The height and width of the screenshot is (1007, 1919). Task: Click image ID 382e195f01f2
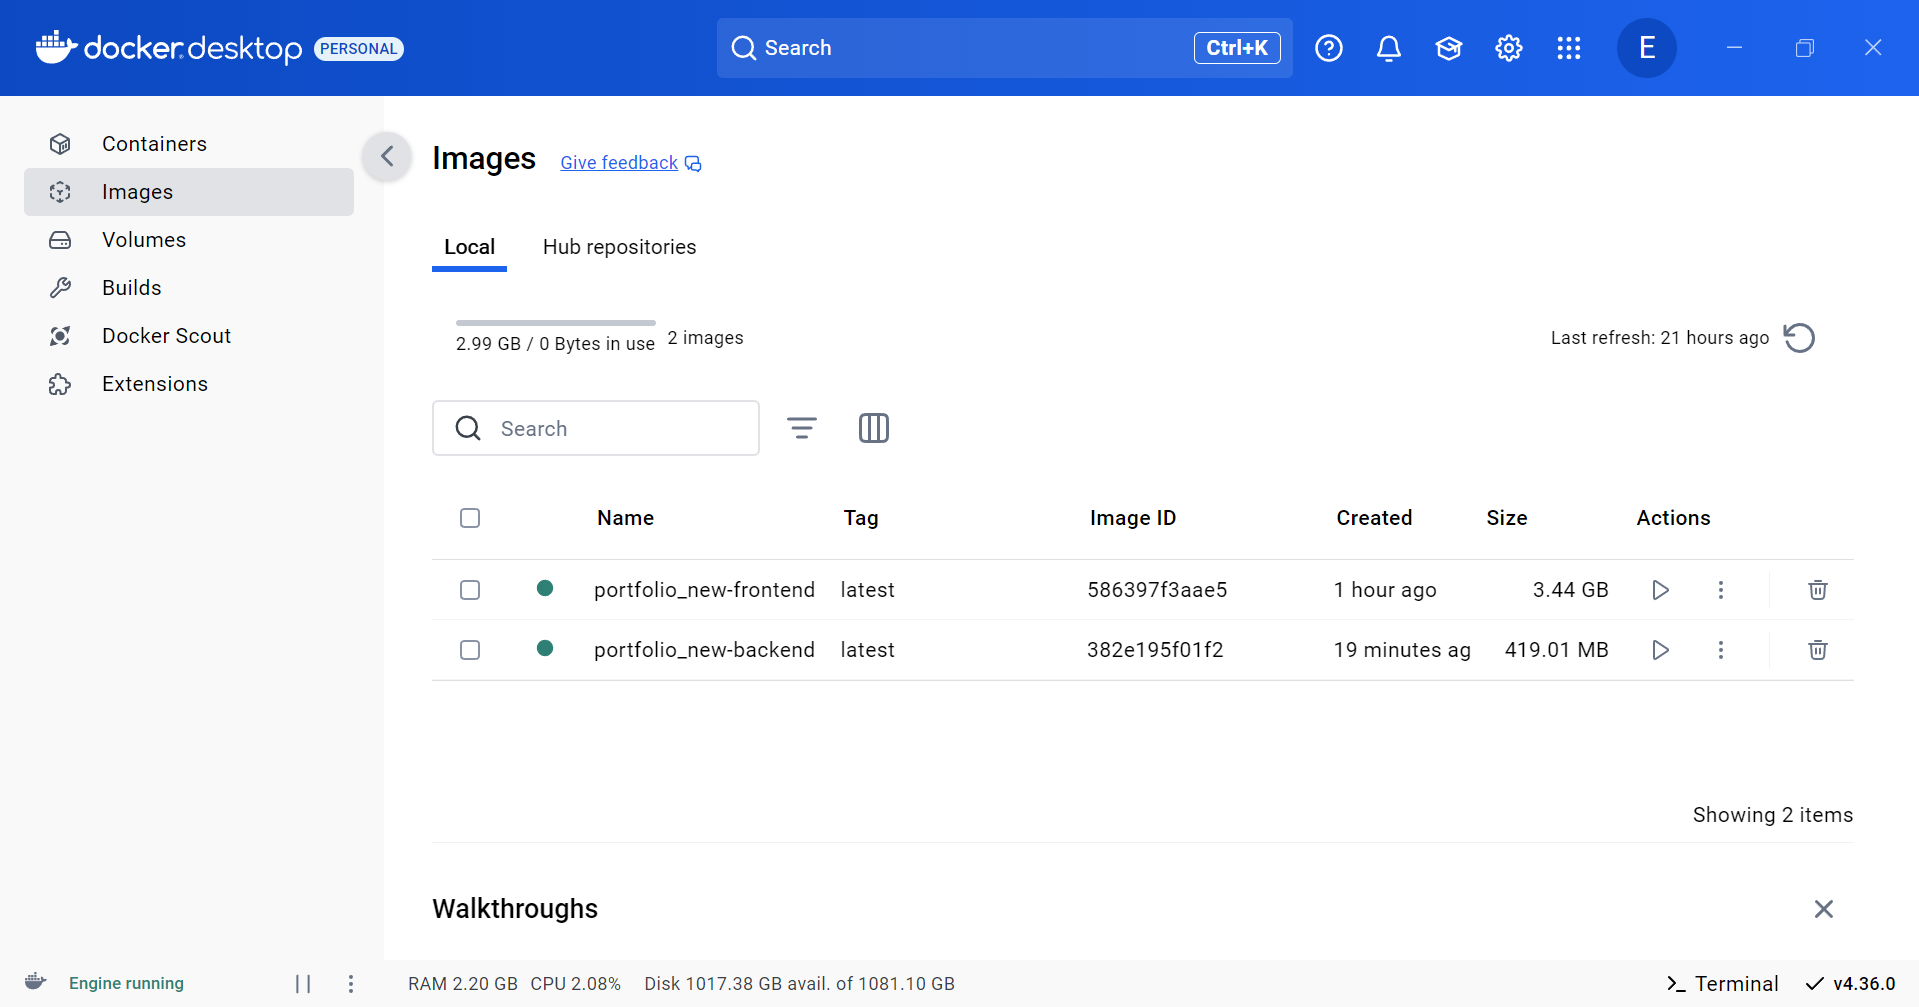click(1155, 650)
